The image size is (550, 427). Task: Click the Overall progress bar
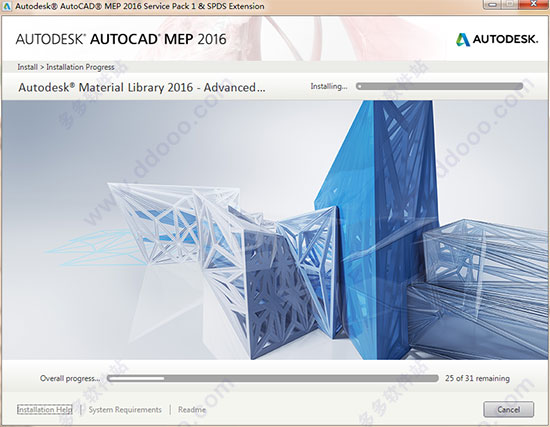[273, 378]
